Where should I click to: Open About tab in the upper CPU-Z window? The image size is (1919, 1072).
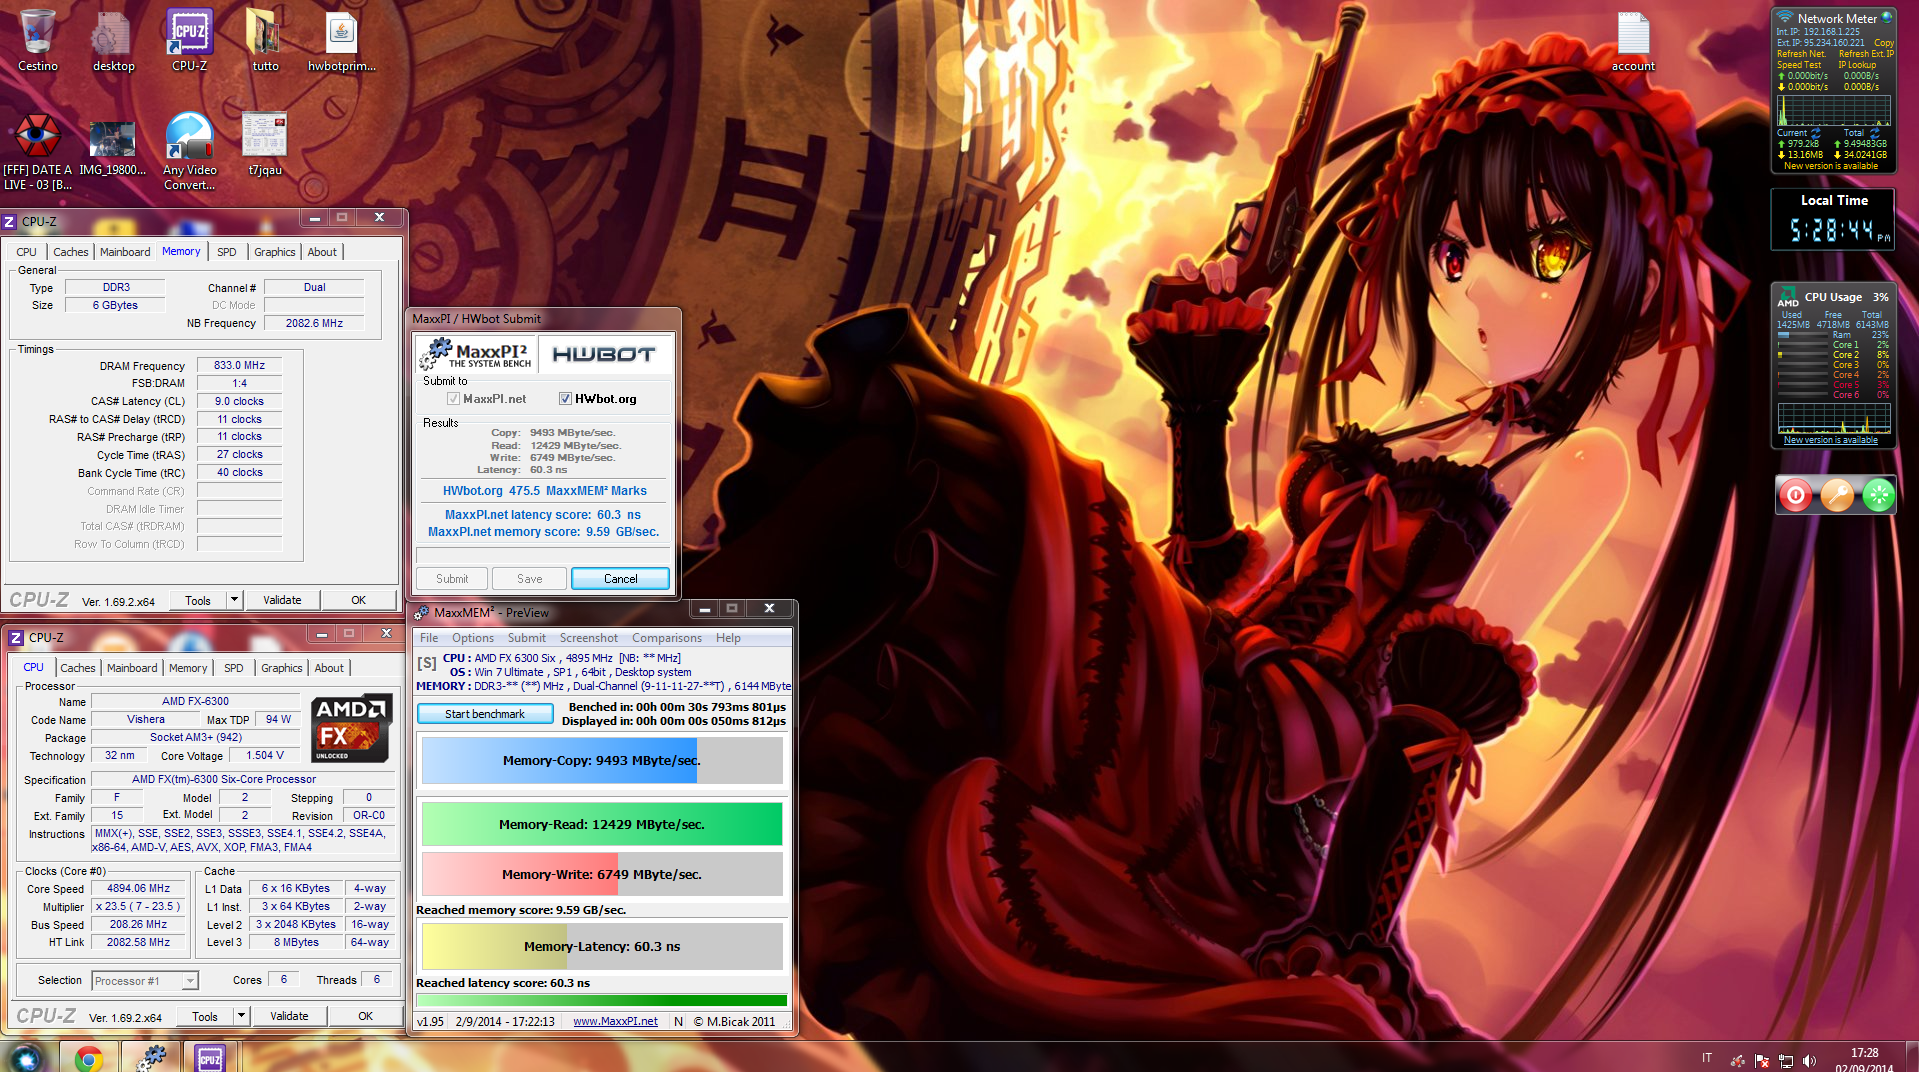point(322,252)
